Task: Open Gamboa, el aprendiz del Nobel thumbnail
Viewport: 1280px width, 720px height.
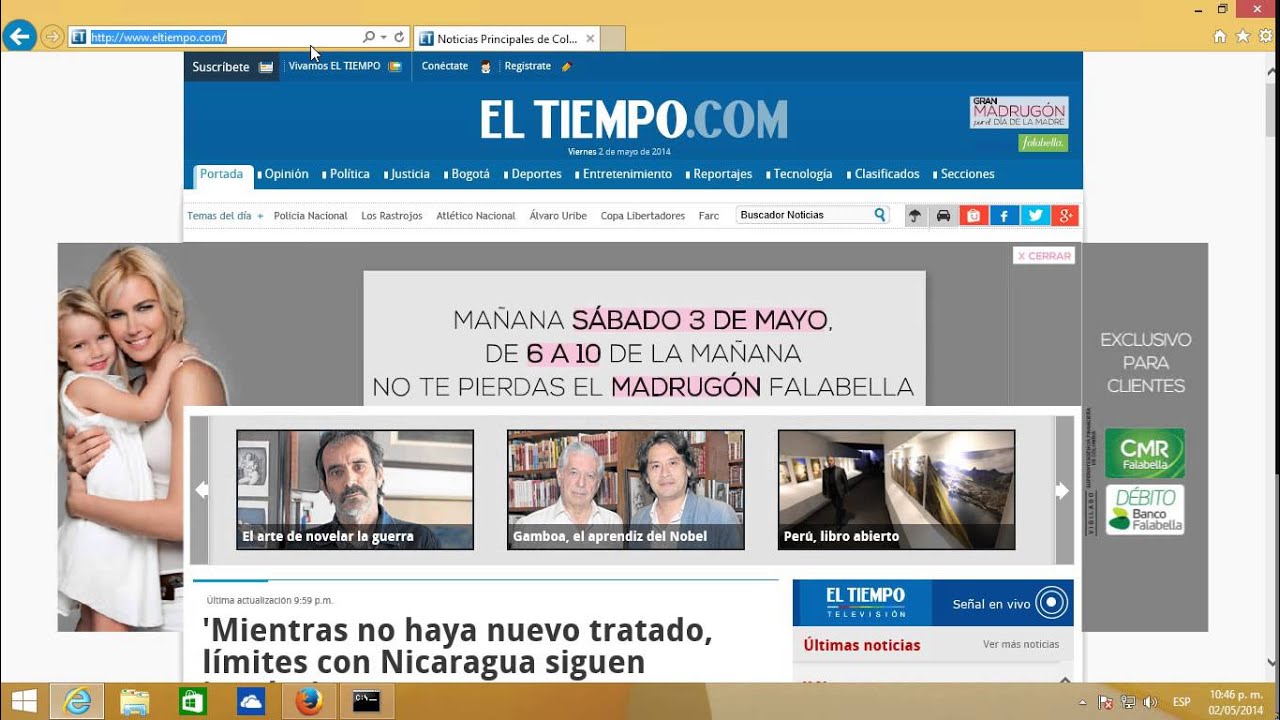Action: [x=626, y=490]
